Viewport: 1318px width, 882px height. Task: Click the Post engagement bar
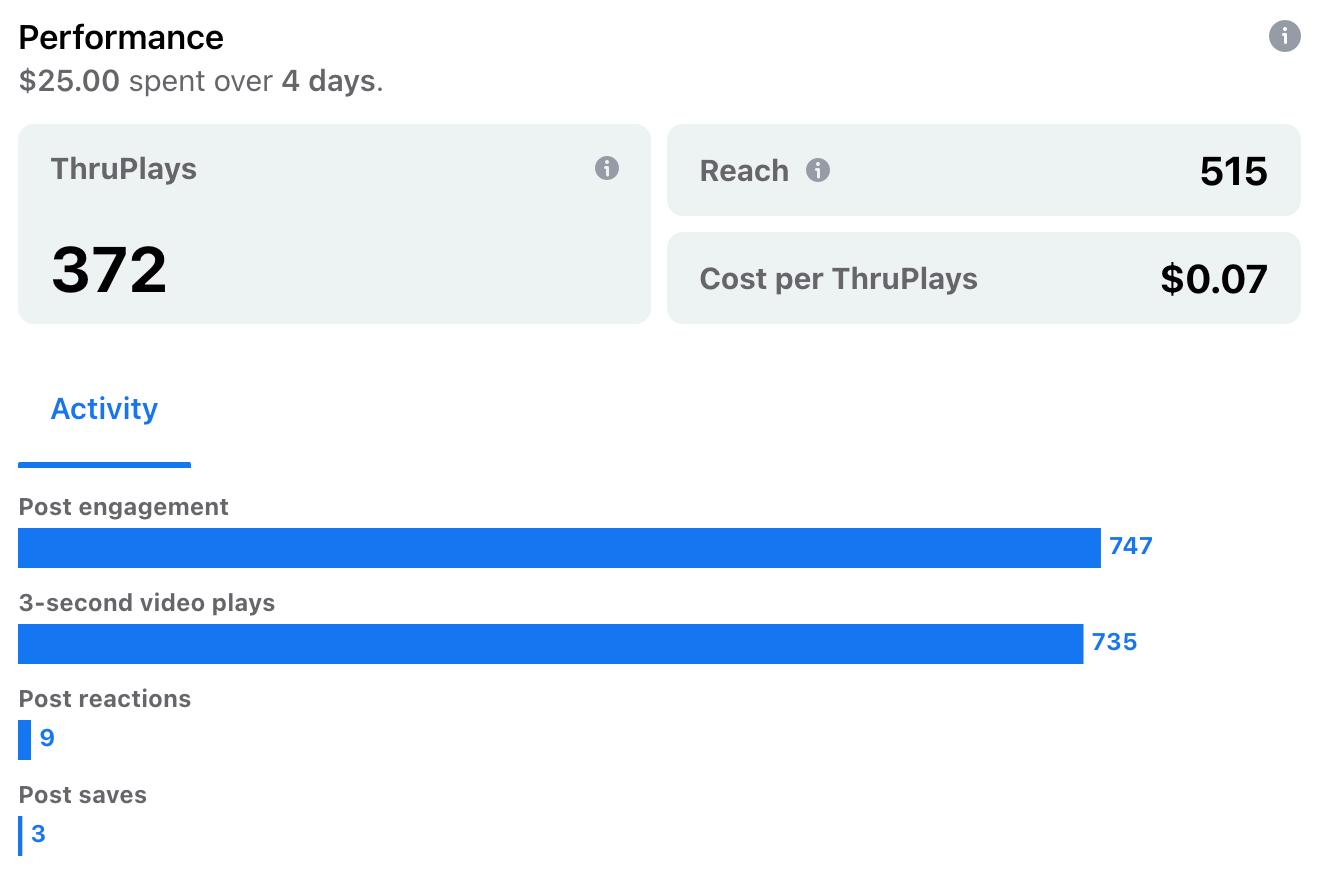(559, 548)
